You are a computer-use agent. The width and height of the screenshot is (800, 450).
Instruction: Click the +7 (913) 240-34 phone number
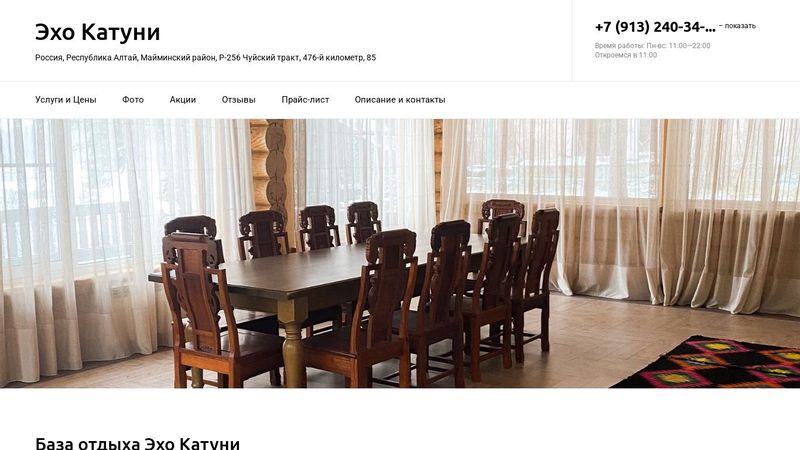tap(655, 27)
